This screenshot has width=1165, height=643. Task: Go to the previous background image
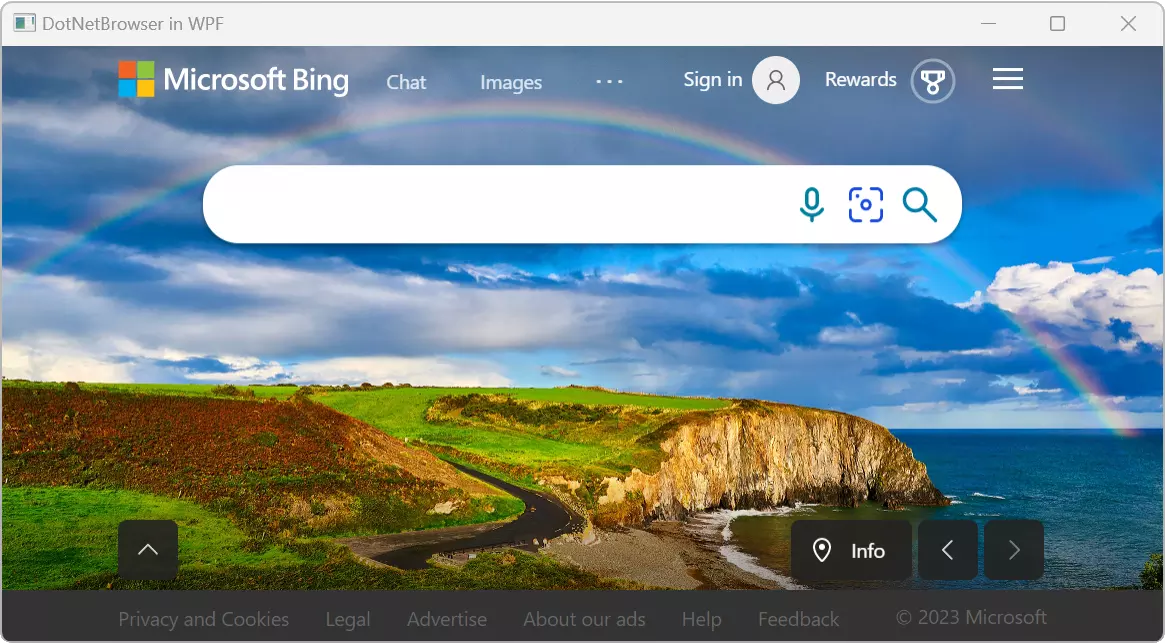point(947,550)
